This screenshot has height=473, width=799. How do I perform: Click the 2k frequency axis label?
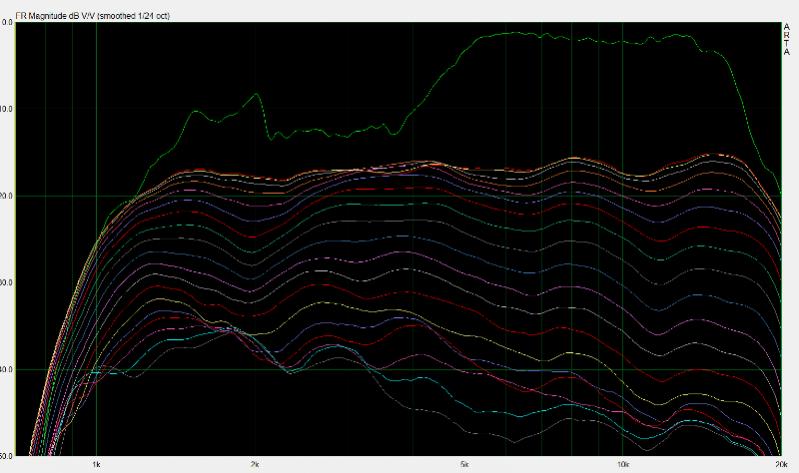point(255,465)
